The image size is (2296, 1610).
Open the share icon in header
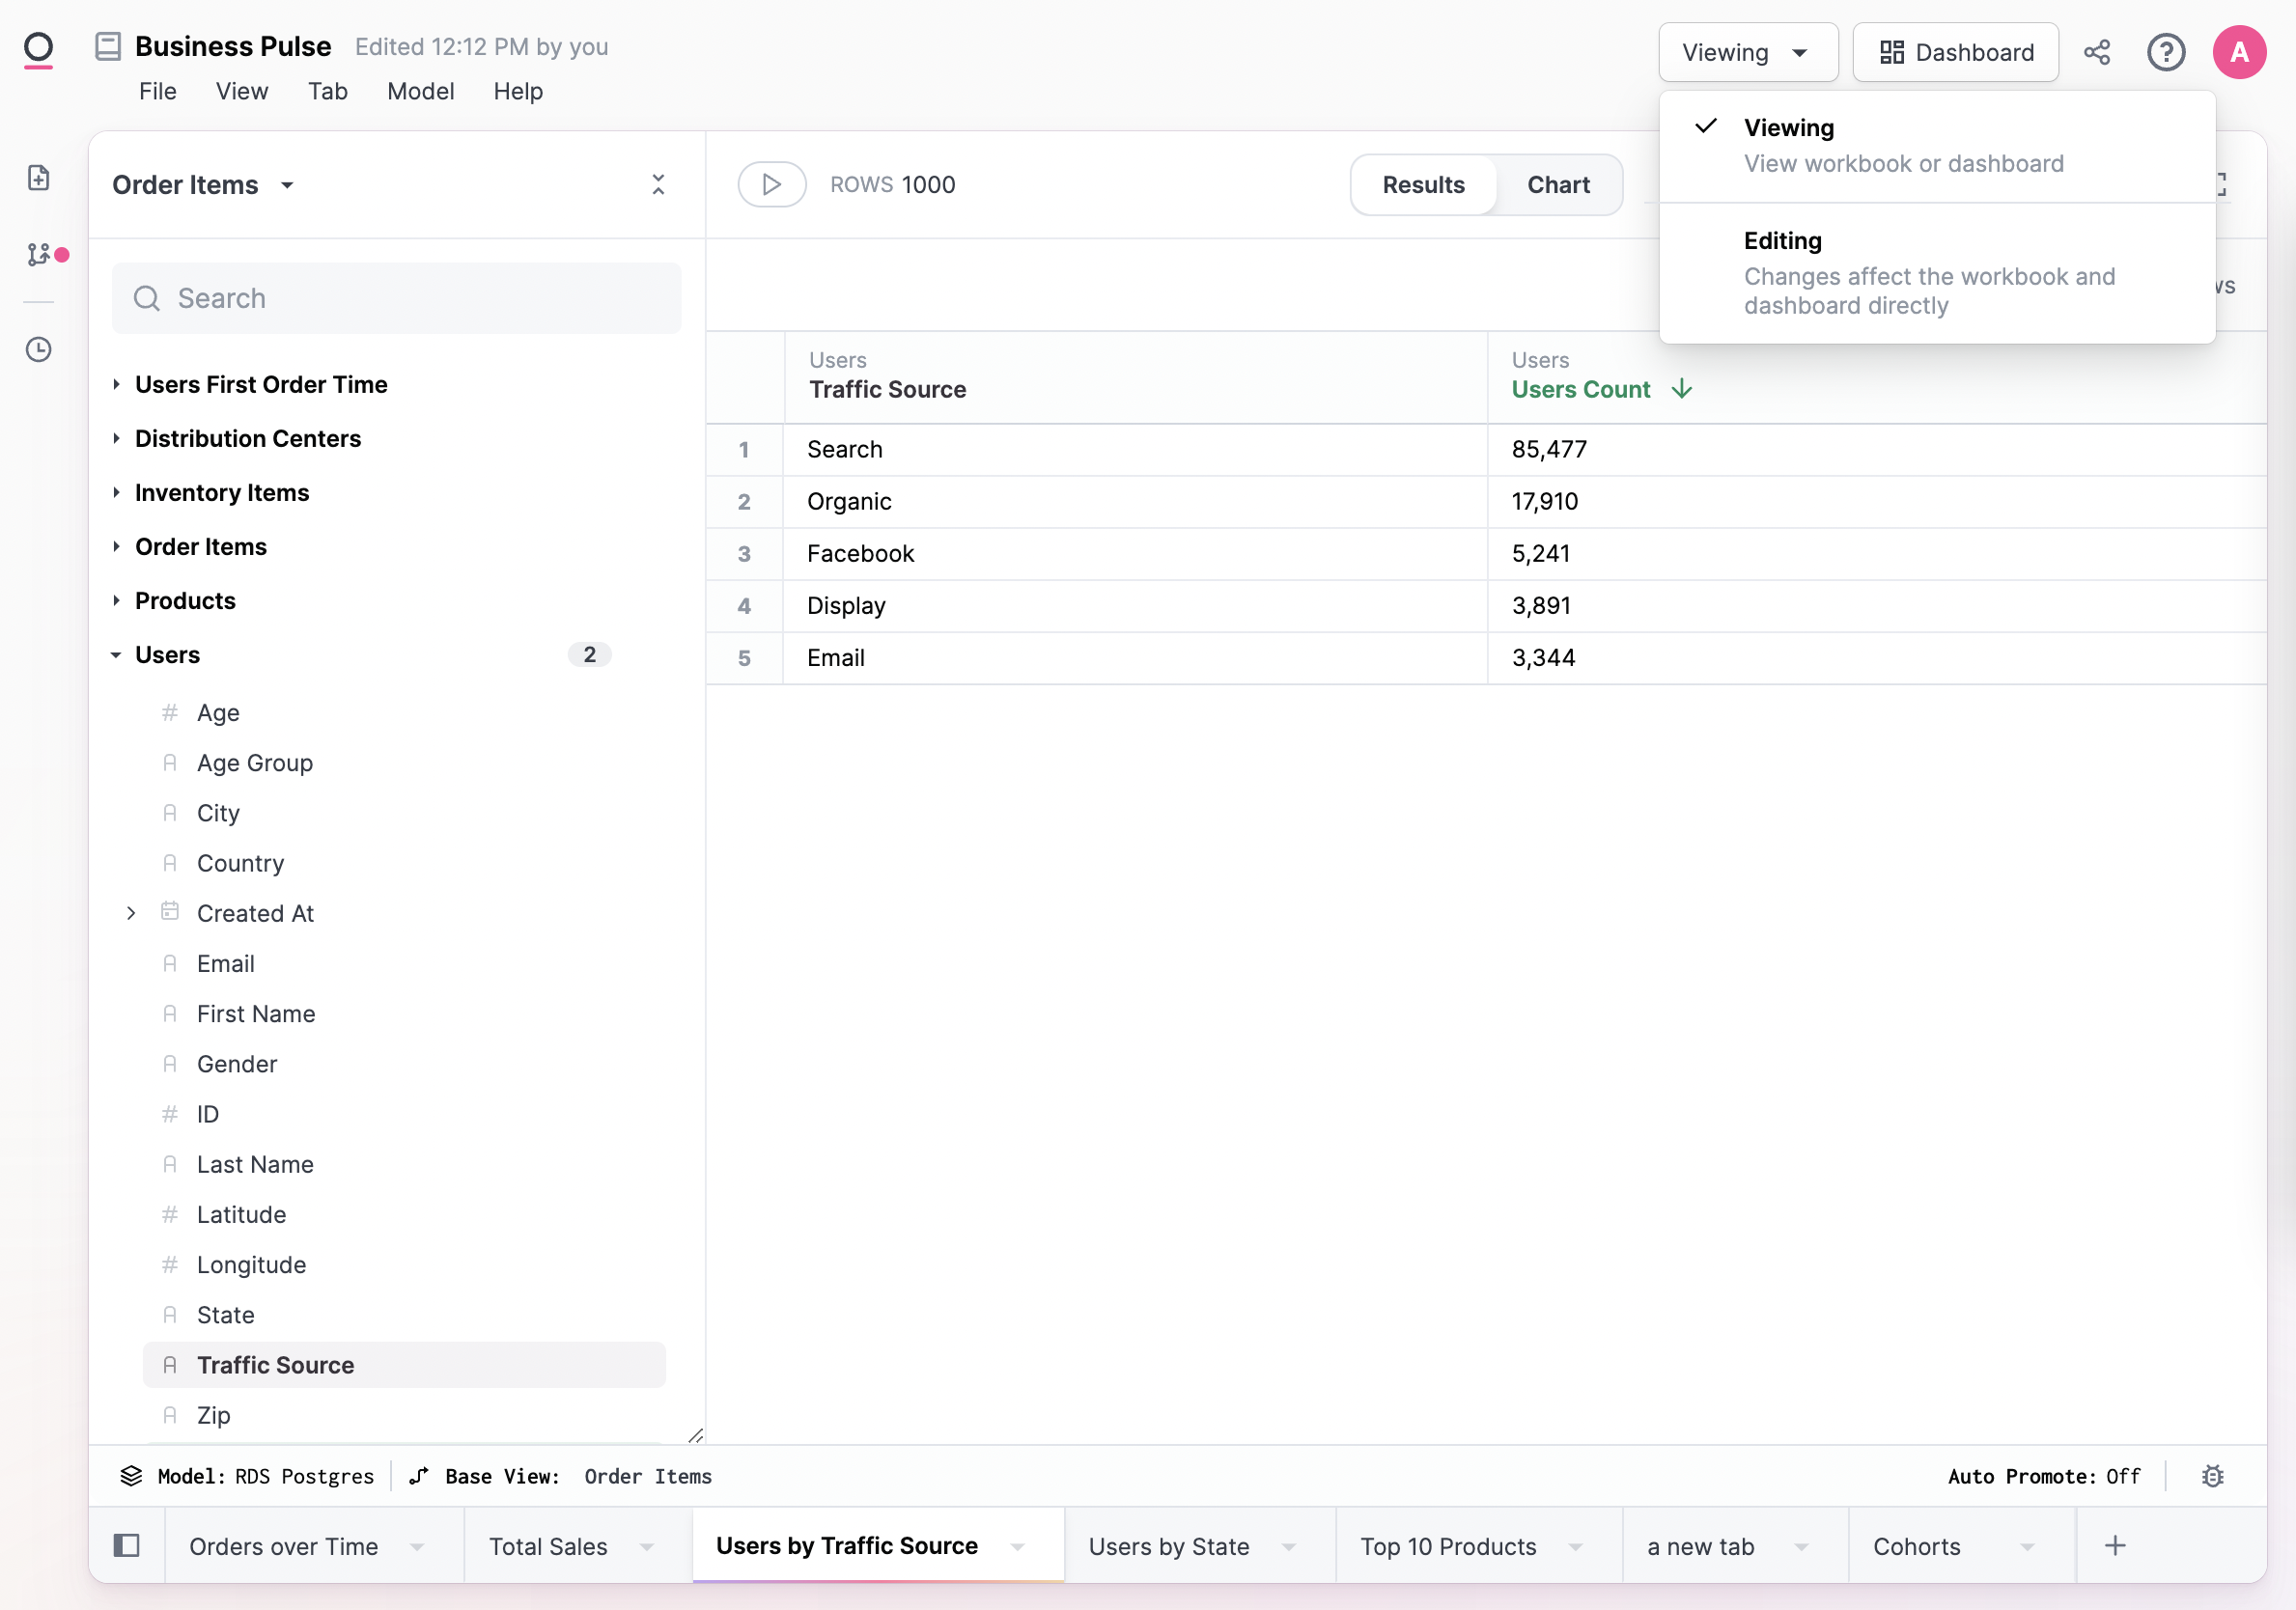(x=2097, y=52)
